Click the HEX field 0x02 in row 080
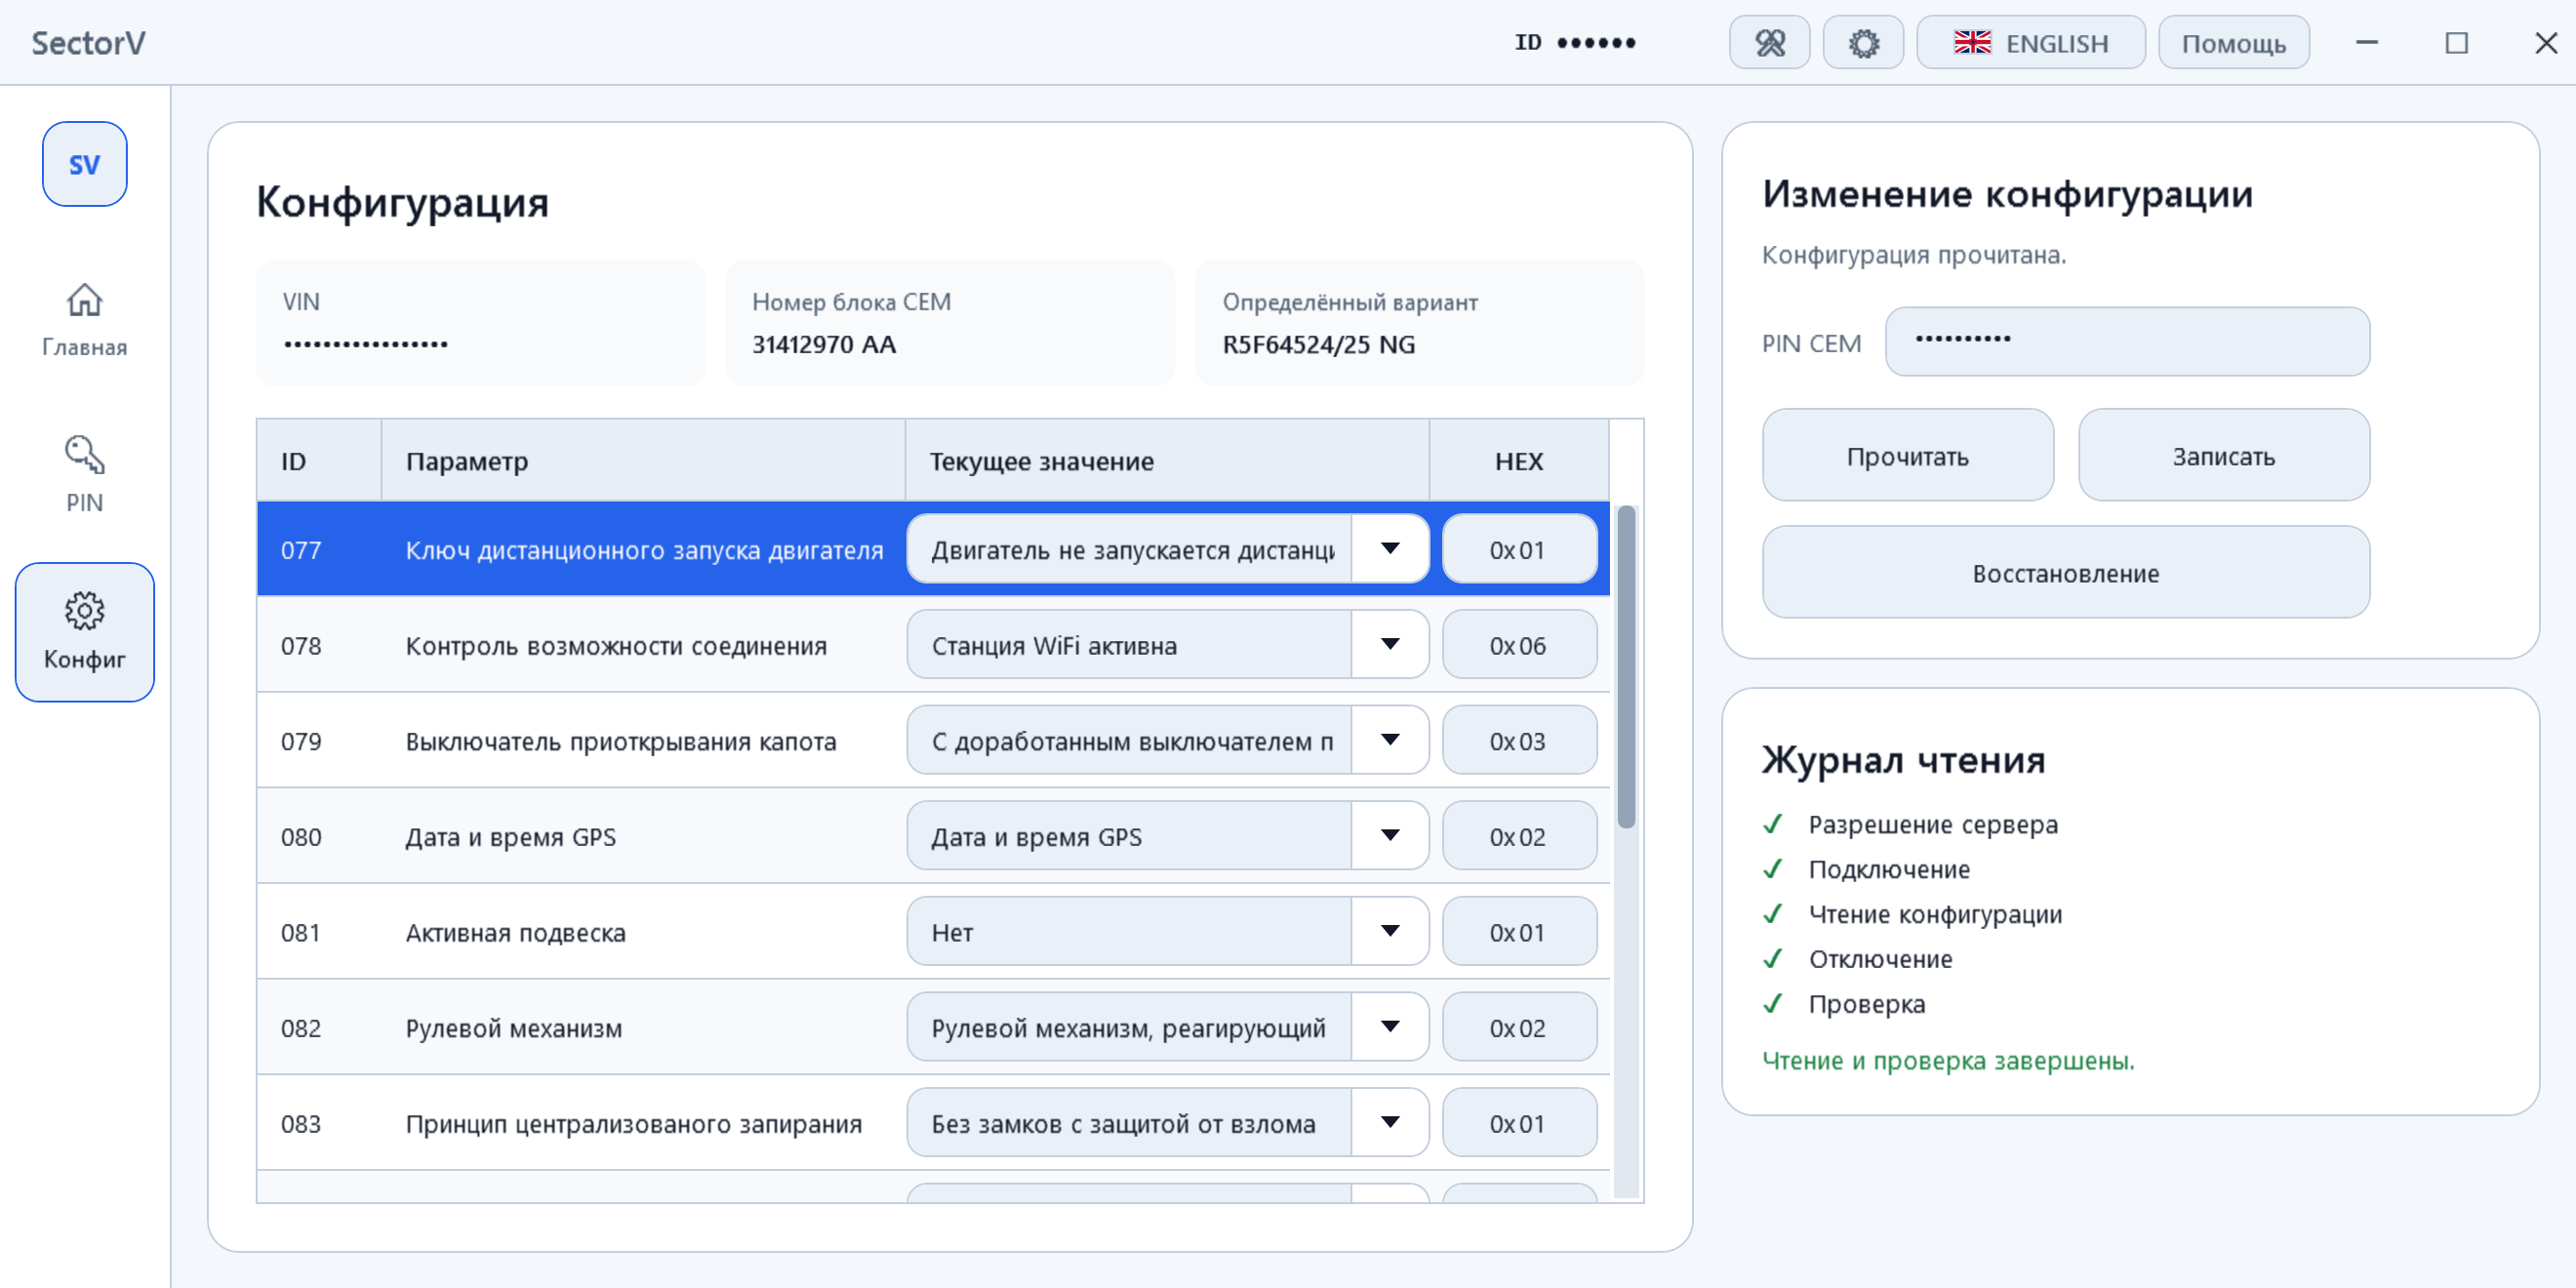The height and width of the screenshot is (1288, 2576). 1519,835
